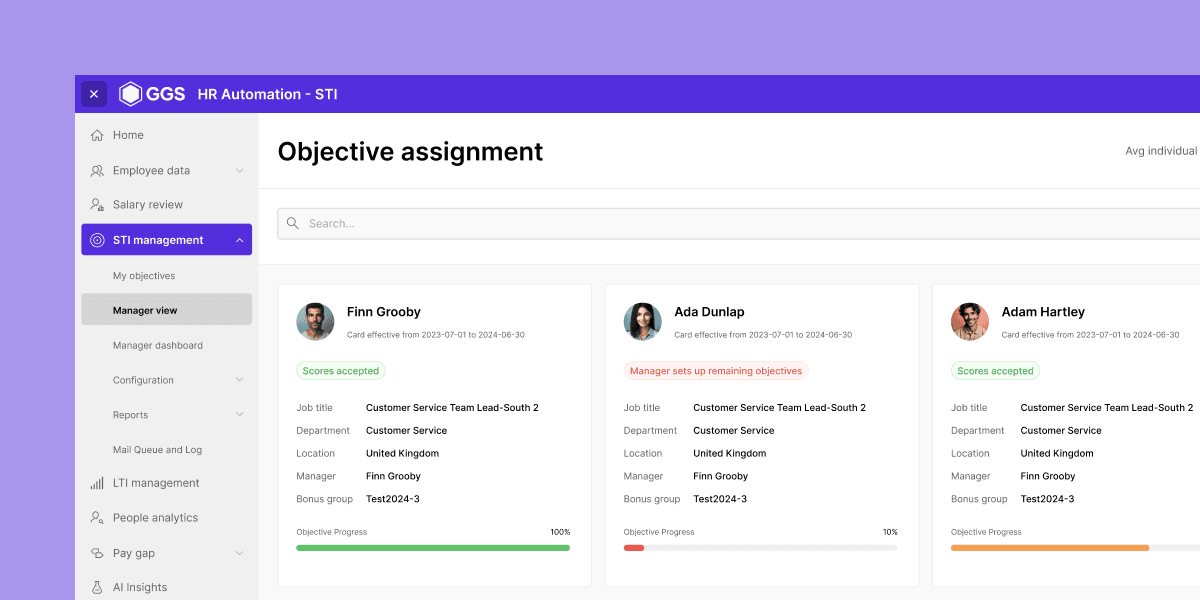1200x600 pixels.
Task: Click the AI Insights flask icon
Action: pos(97,588)
